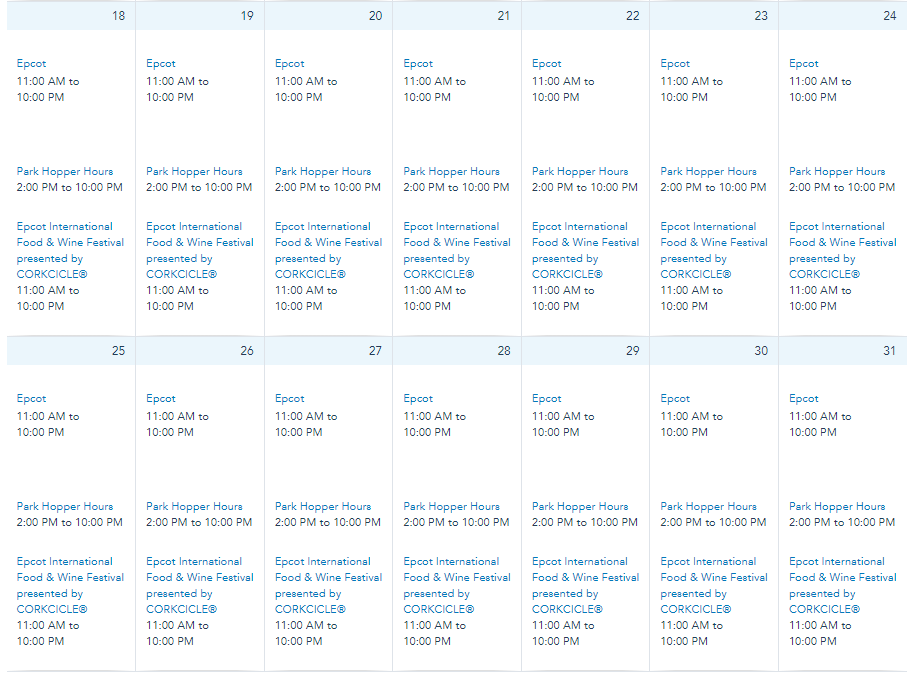Click Park Hopper Hours on day 25

[64, 506]
